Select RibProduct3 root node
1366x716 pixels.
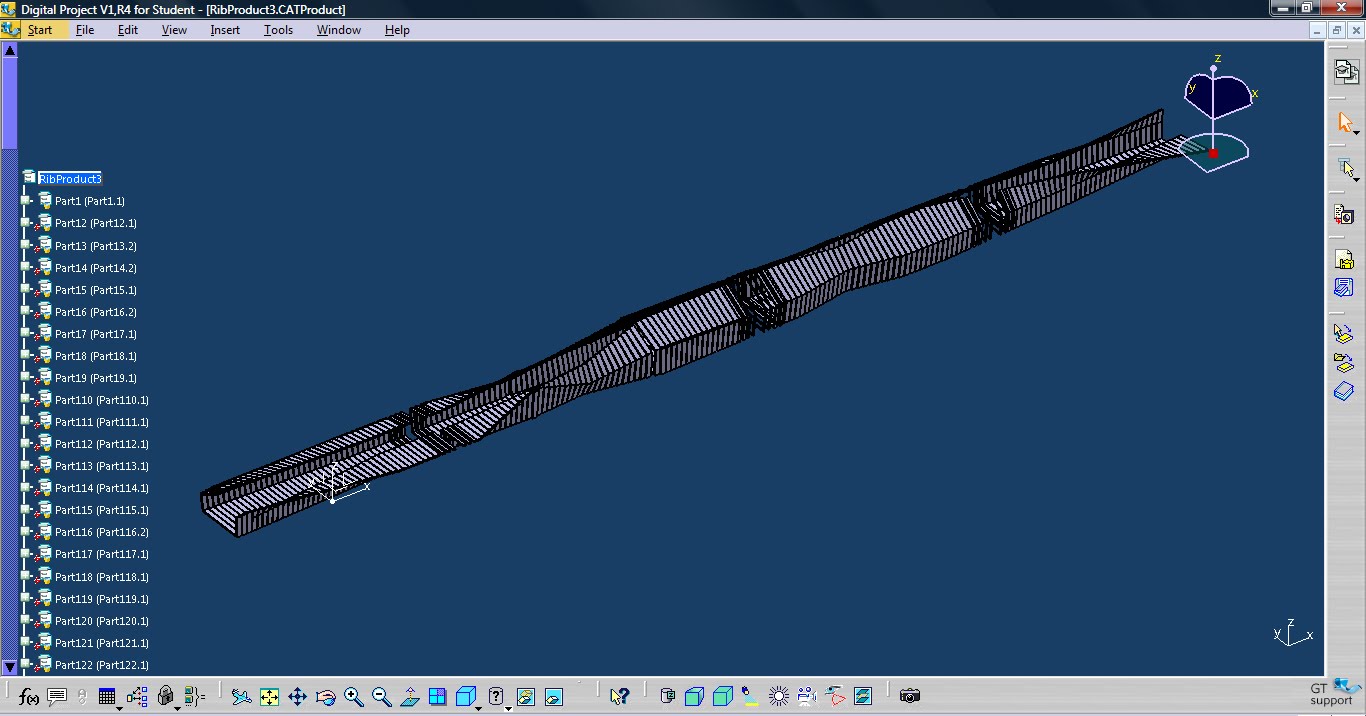tap(70, 179)
